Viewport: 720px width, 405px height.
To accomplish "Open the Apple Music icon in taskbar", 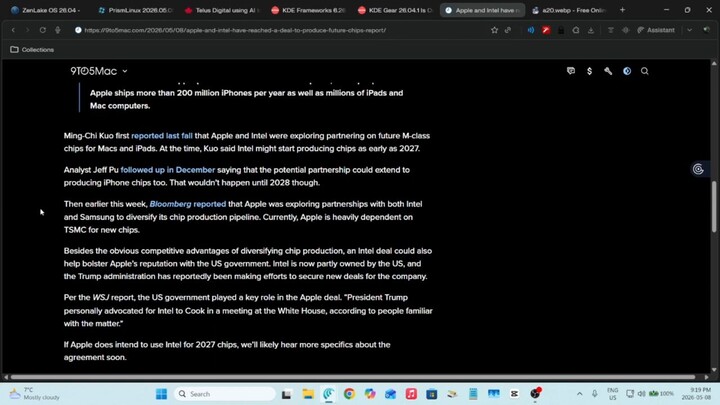I will (411, 394).
